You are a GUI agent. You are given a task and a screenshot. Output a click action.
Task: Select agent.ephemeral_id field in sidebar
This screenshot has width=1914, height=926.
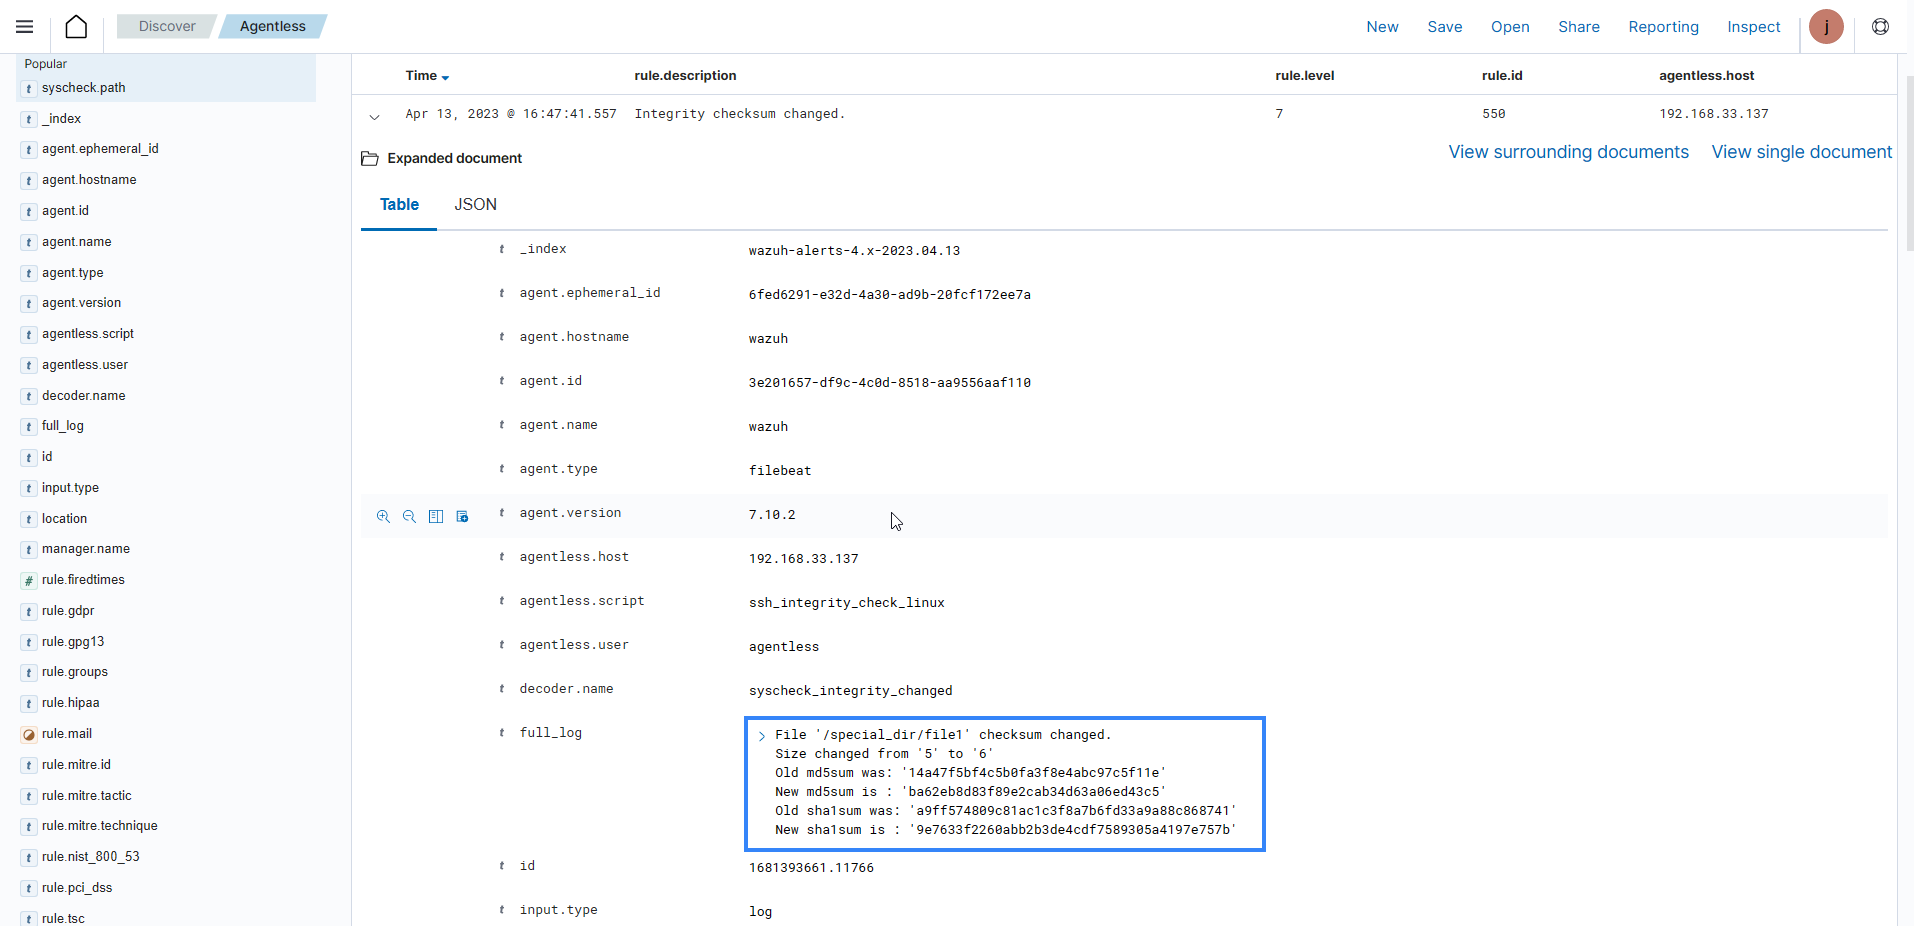tap(100, 149)
